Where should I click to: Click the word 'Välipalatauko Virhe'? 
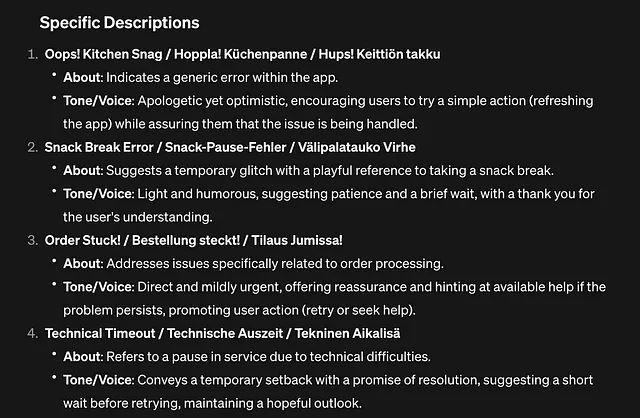(x=357, y=147)
